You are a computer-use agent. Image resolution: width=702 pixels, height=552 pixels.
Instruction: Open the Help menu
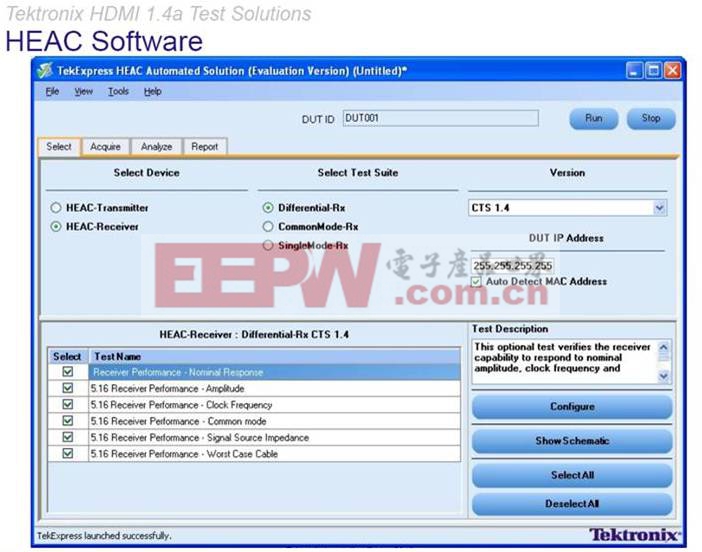click(152, 91)
